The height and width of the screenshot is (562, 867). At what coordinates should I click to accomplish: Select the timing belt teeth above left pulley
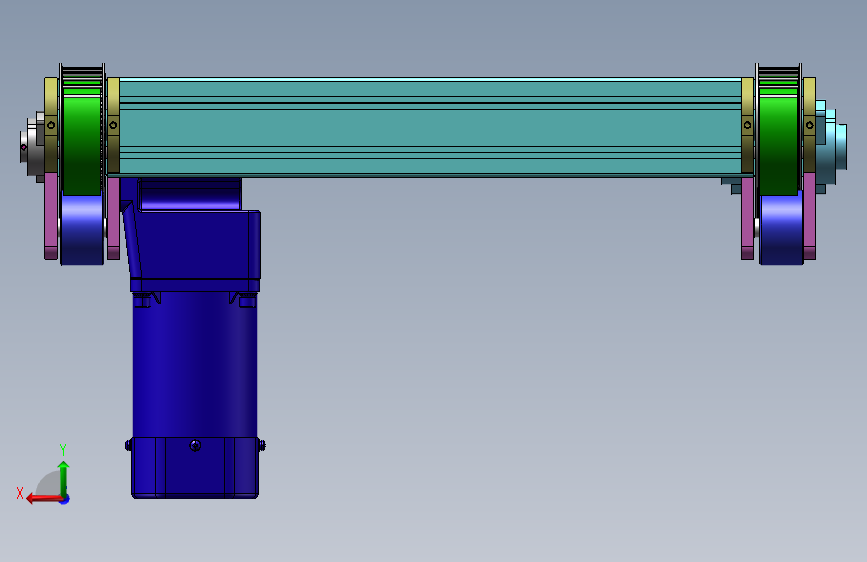pos(82,75)
